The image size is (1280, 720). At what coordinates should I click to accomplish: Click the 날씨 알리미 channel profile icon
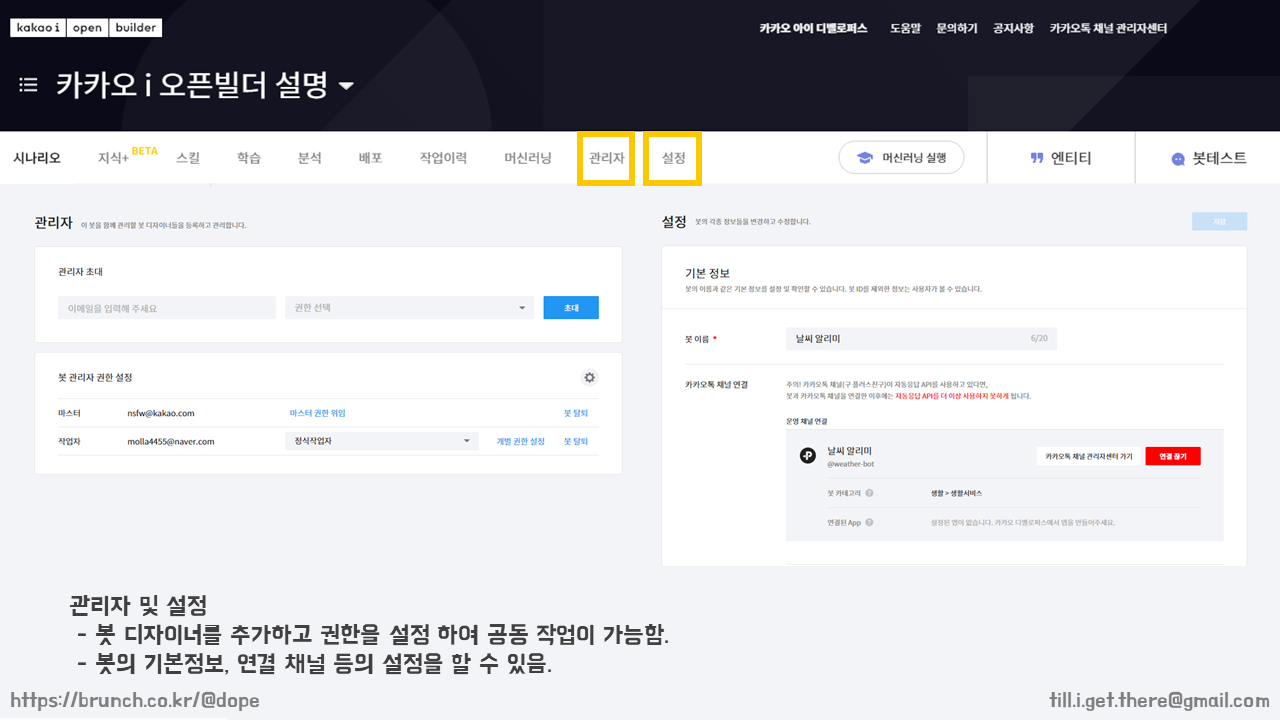(x=808, y=456)
